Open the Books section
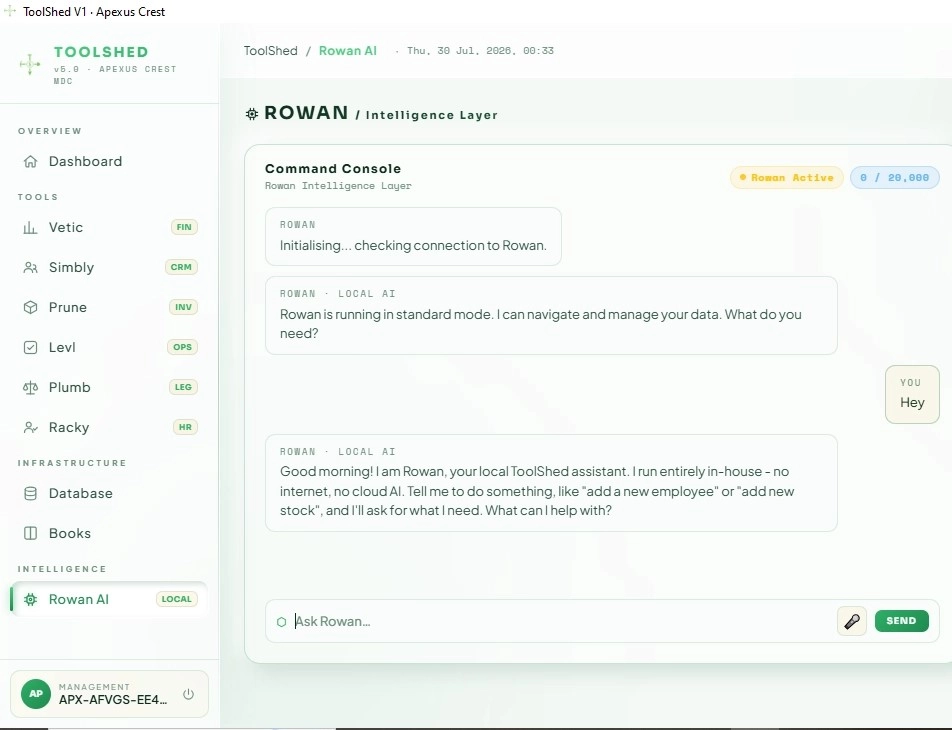The width and height of the screenshot is (952, 730). tap(109, 533)
